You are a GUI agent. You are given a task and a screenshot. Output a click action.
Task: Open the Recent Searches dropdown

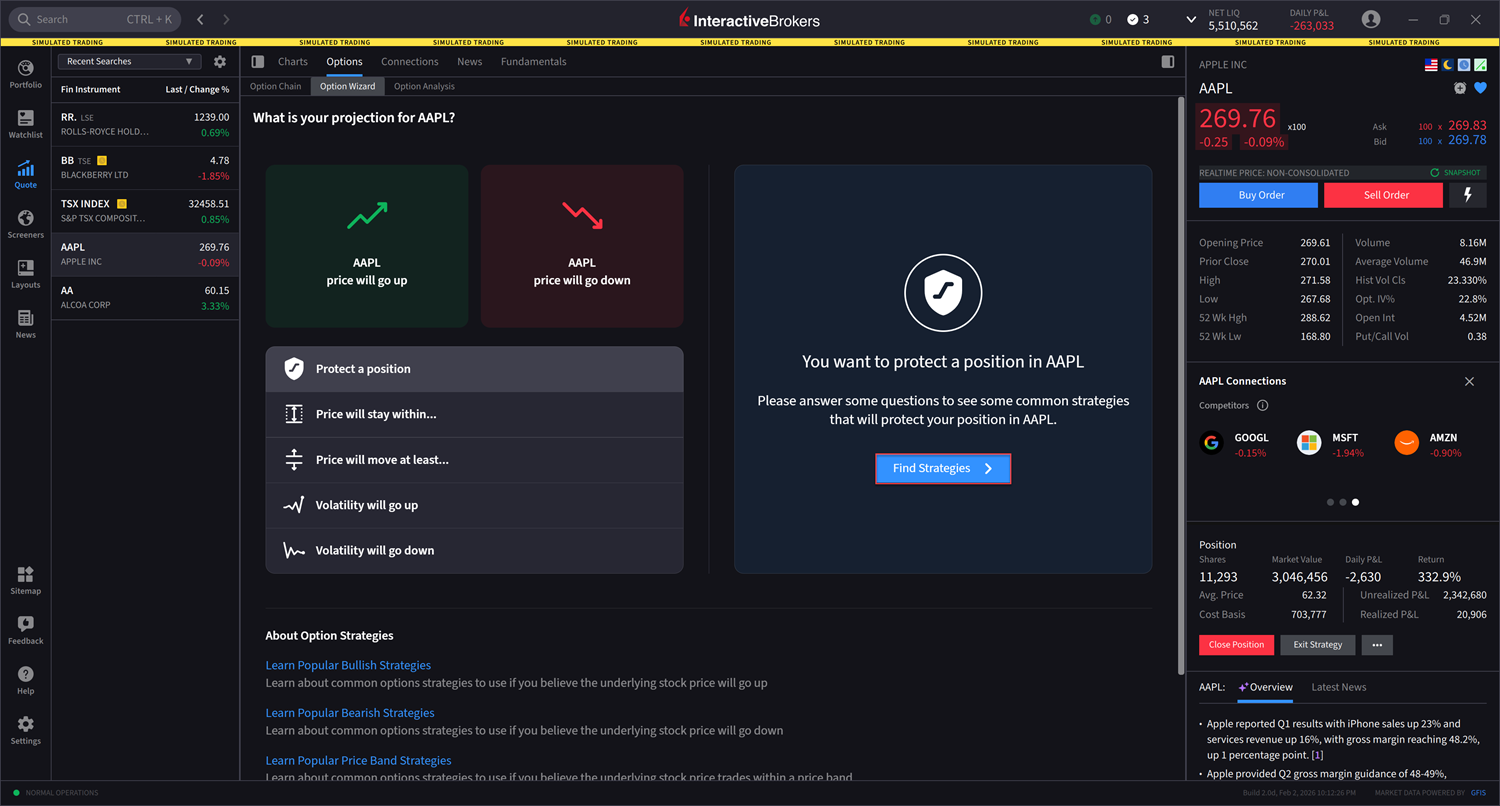pos(129,62)
